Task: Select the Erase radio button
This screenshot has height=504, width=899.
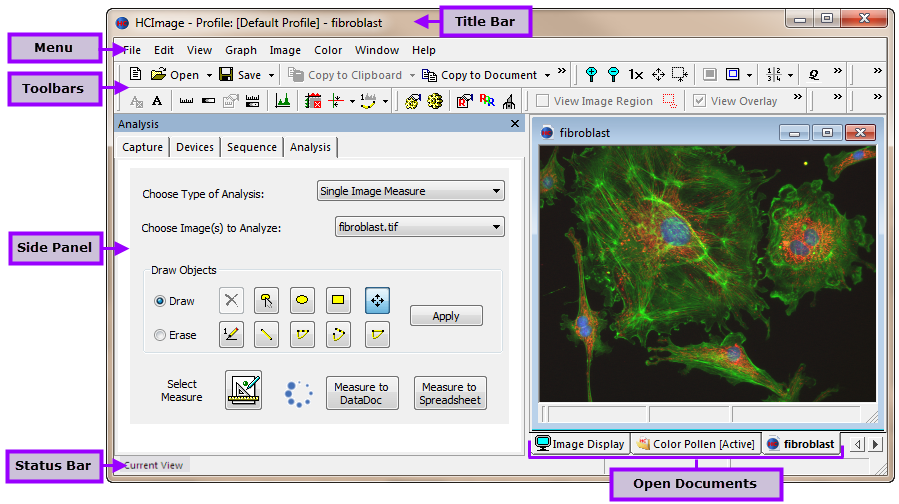Action: pyautogui.click(x=160, y=335)
